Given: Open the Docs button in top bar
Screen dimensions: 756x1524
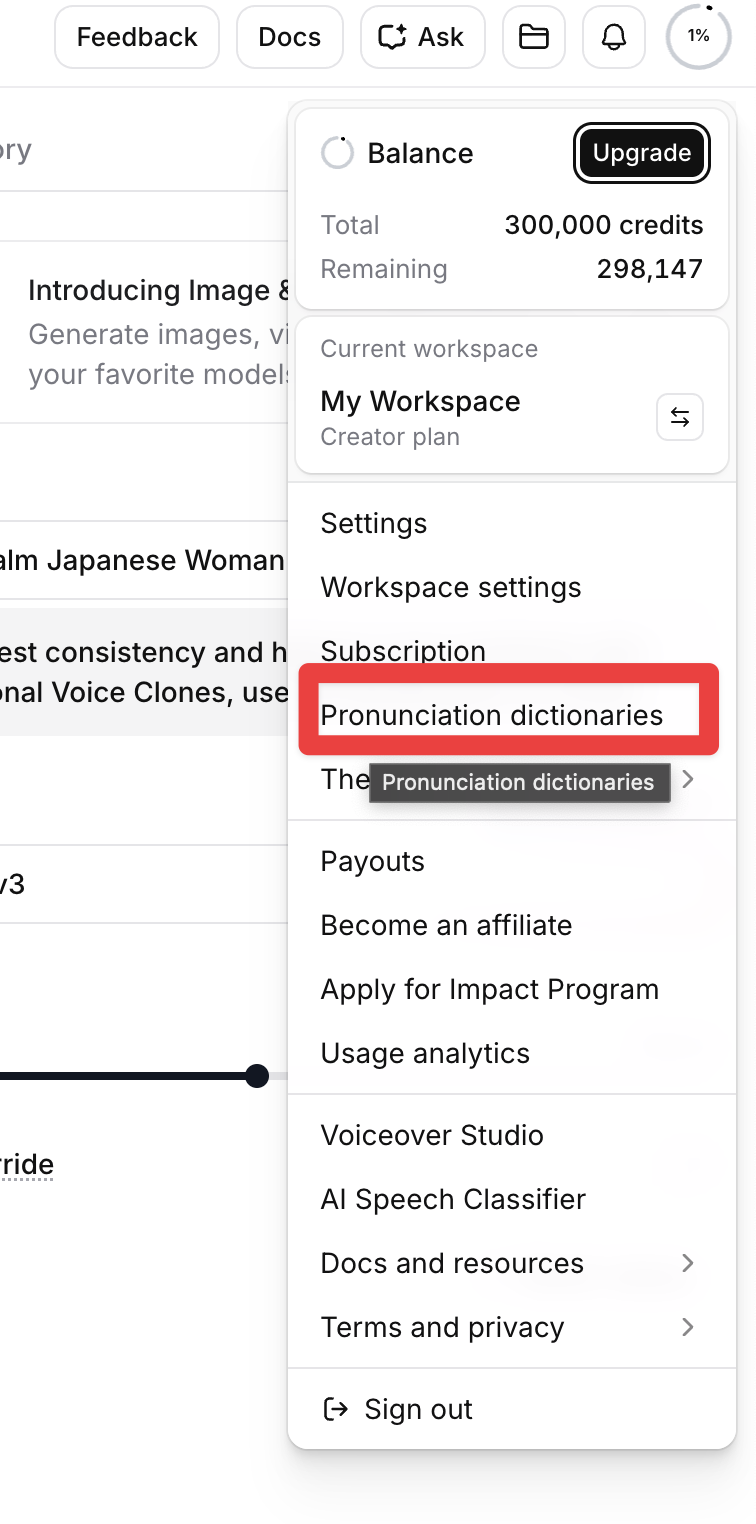Looking at the screenshot, I should point(290,38).
